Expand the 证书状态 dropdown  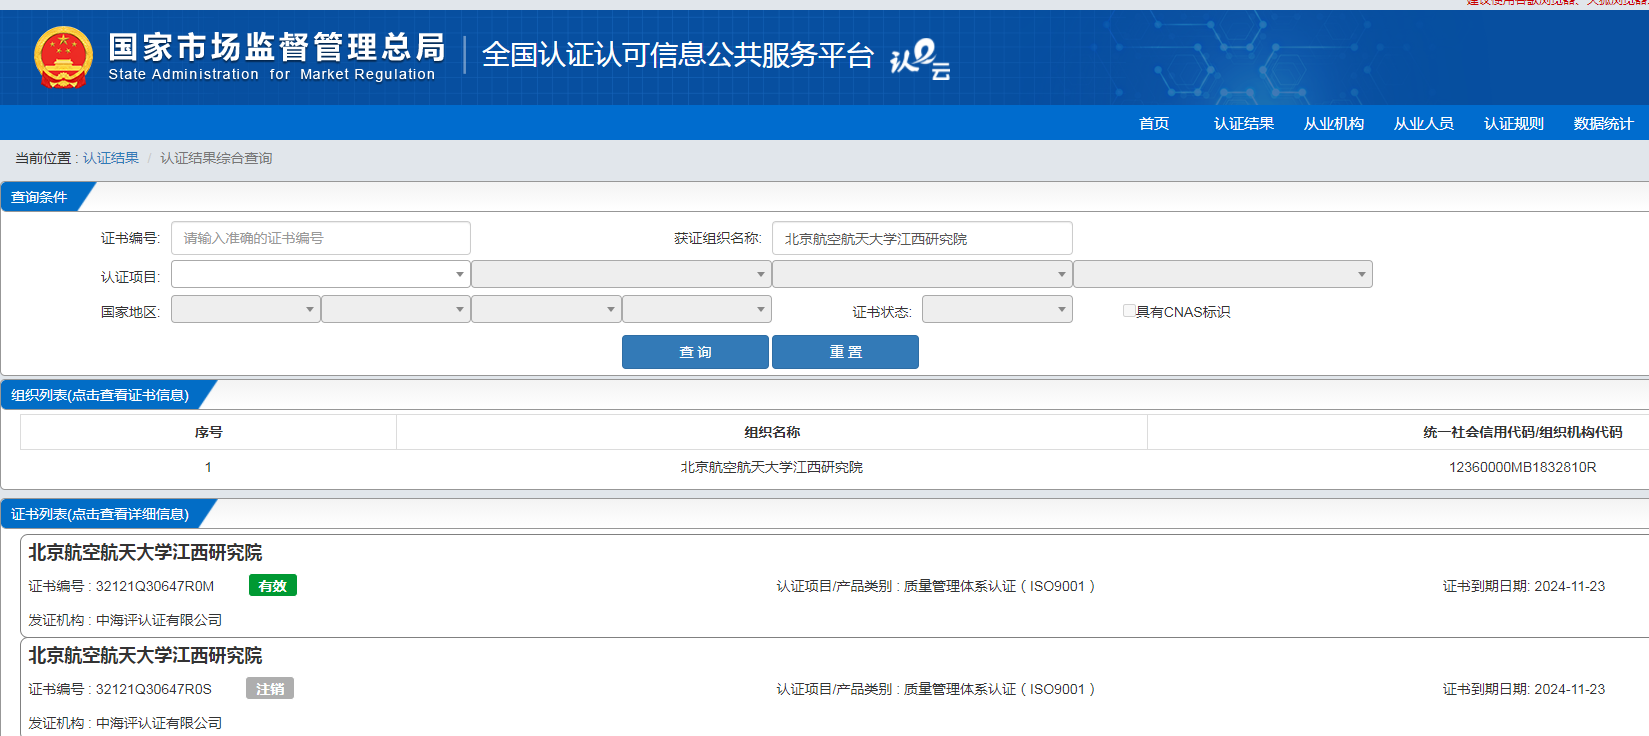tap(997, 309)
